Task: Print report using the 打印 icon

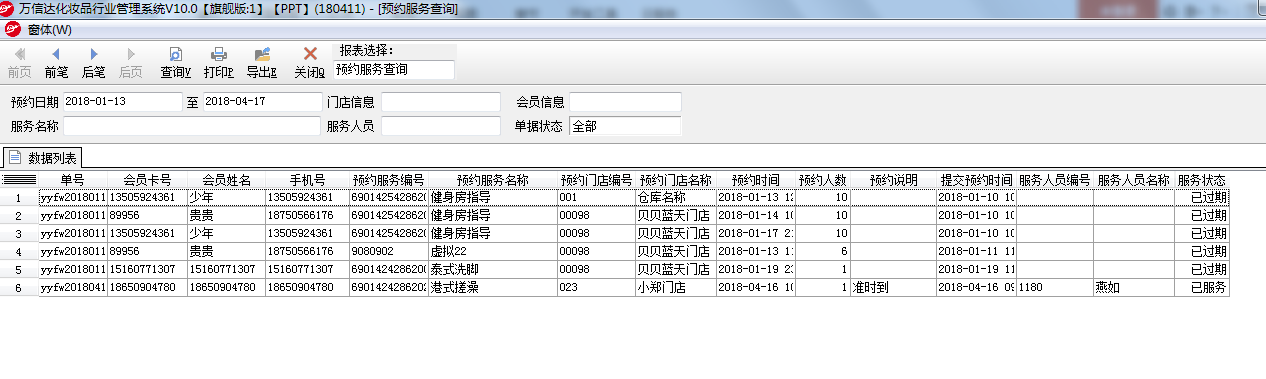Action: [218, 62]
